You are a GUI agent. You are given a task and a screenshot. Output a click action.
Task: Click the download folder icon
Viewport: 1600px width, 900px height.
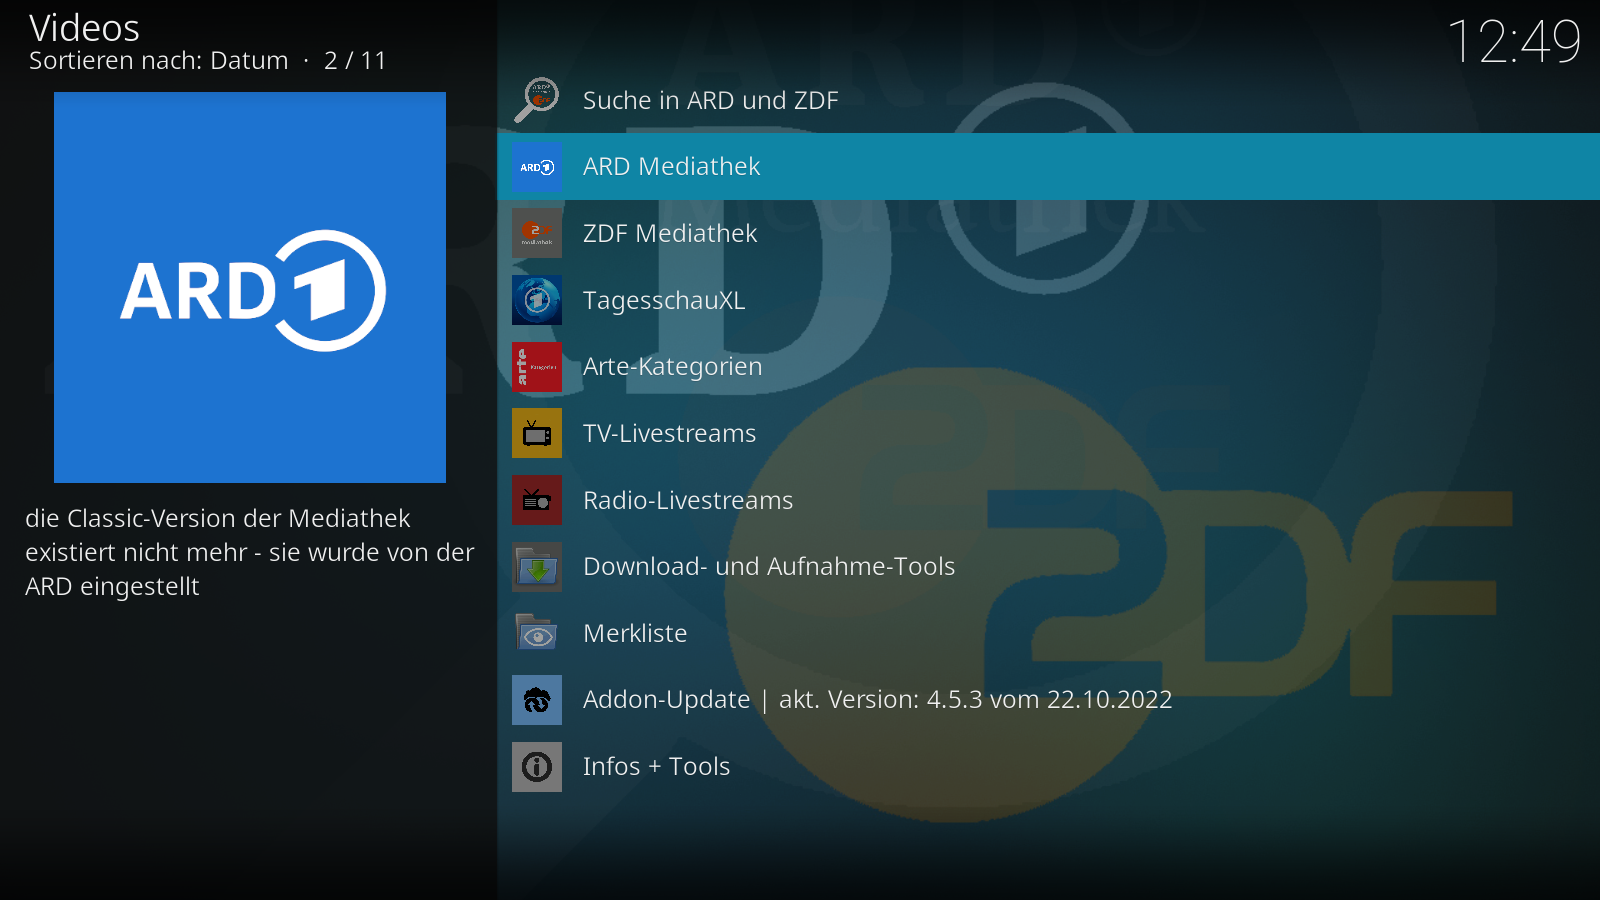tap(537, 567)
